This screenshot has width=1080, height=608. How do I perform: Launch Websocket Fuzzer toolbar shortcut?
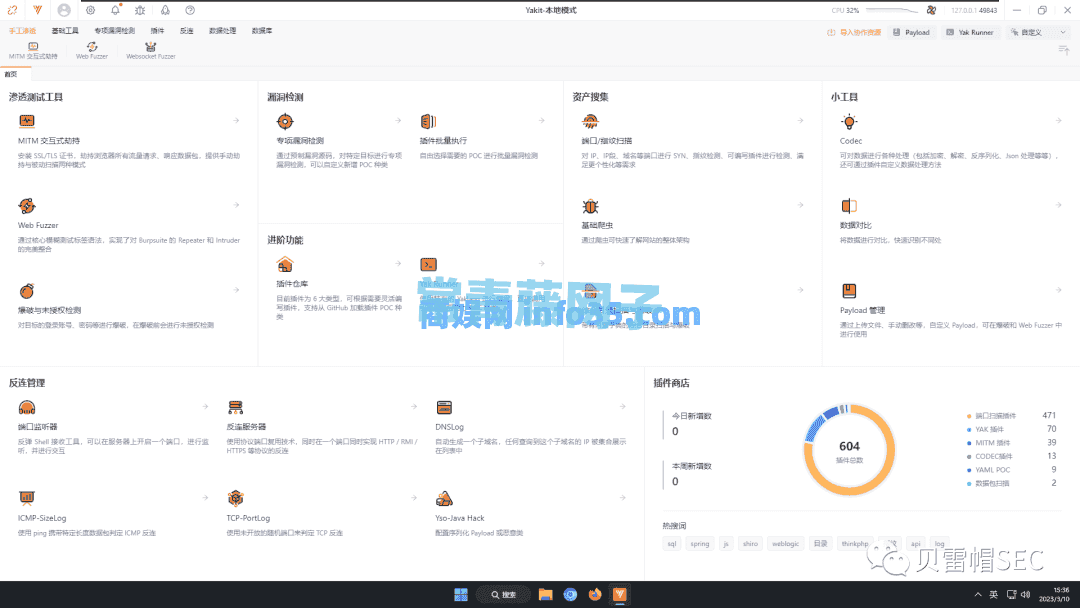click(151, 51)
